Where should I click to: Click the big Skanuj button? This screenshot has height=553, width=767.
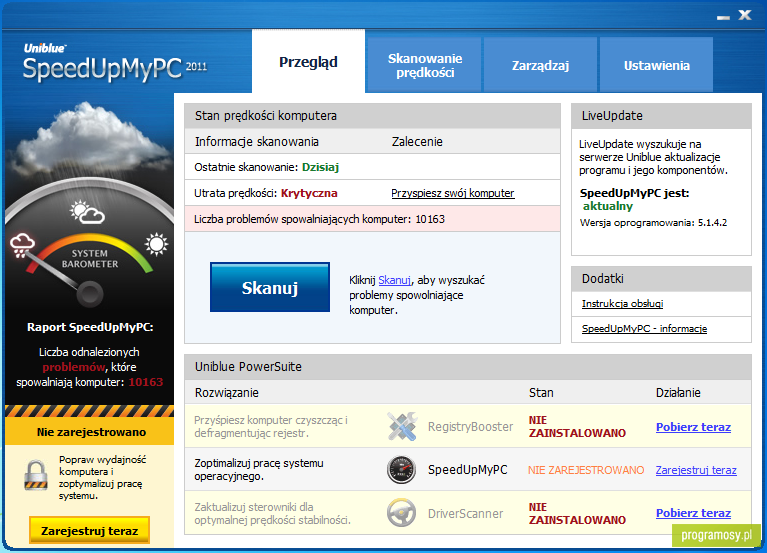pos(270,287)
